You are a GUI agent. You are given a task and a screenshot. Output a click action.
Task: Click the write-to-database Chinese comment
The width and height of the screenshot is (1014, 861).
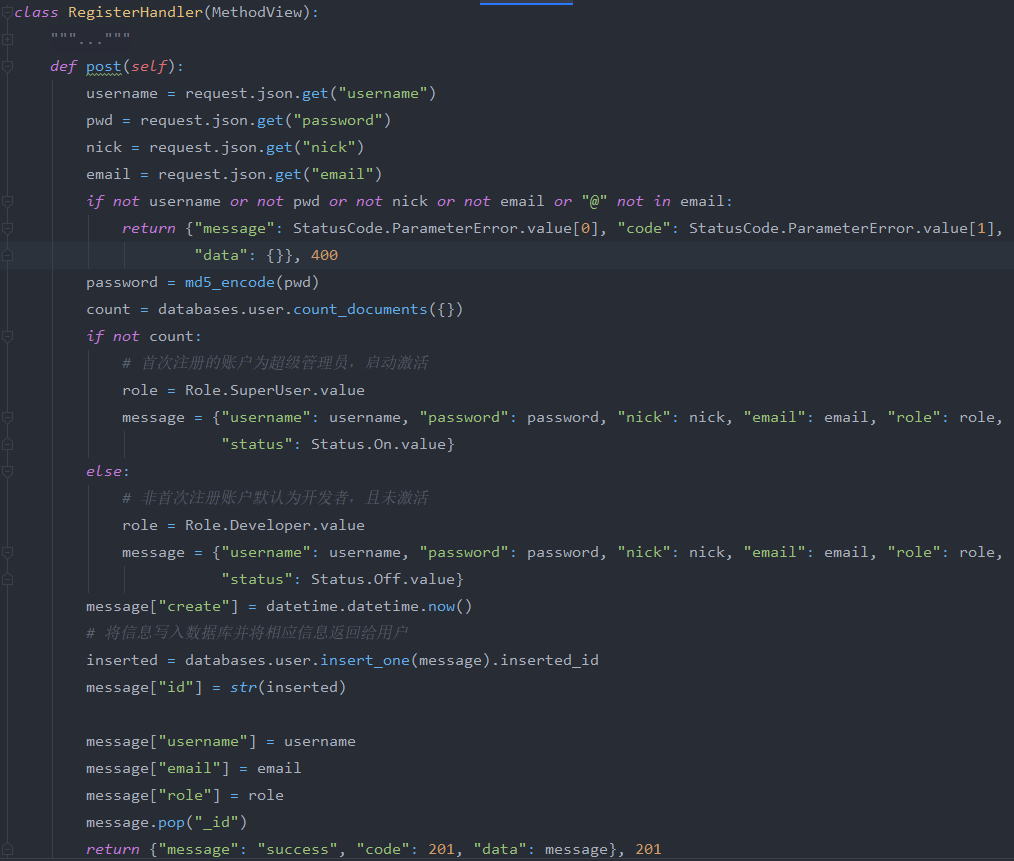click(247, 633)
